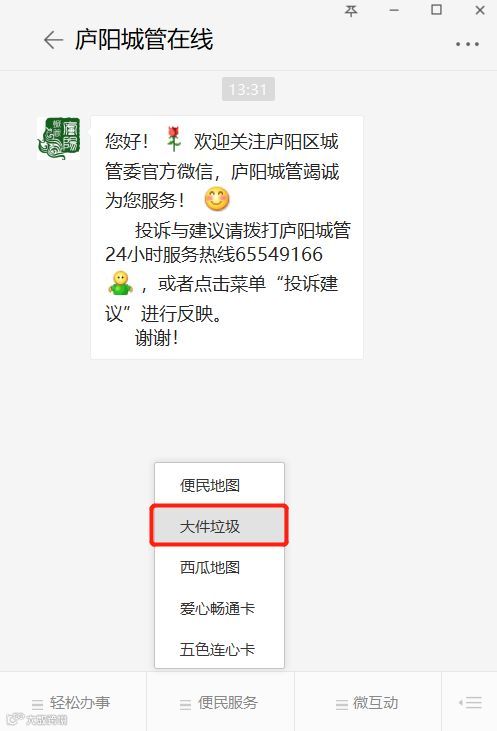The width and height of the screenshot is (497, 731).
Task: Maximize the chat window
Action: (436, 10)
